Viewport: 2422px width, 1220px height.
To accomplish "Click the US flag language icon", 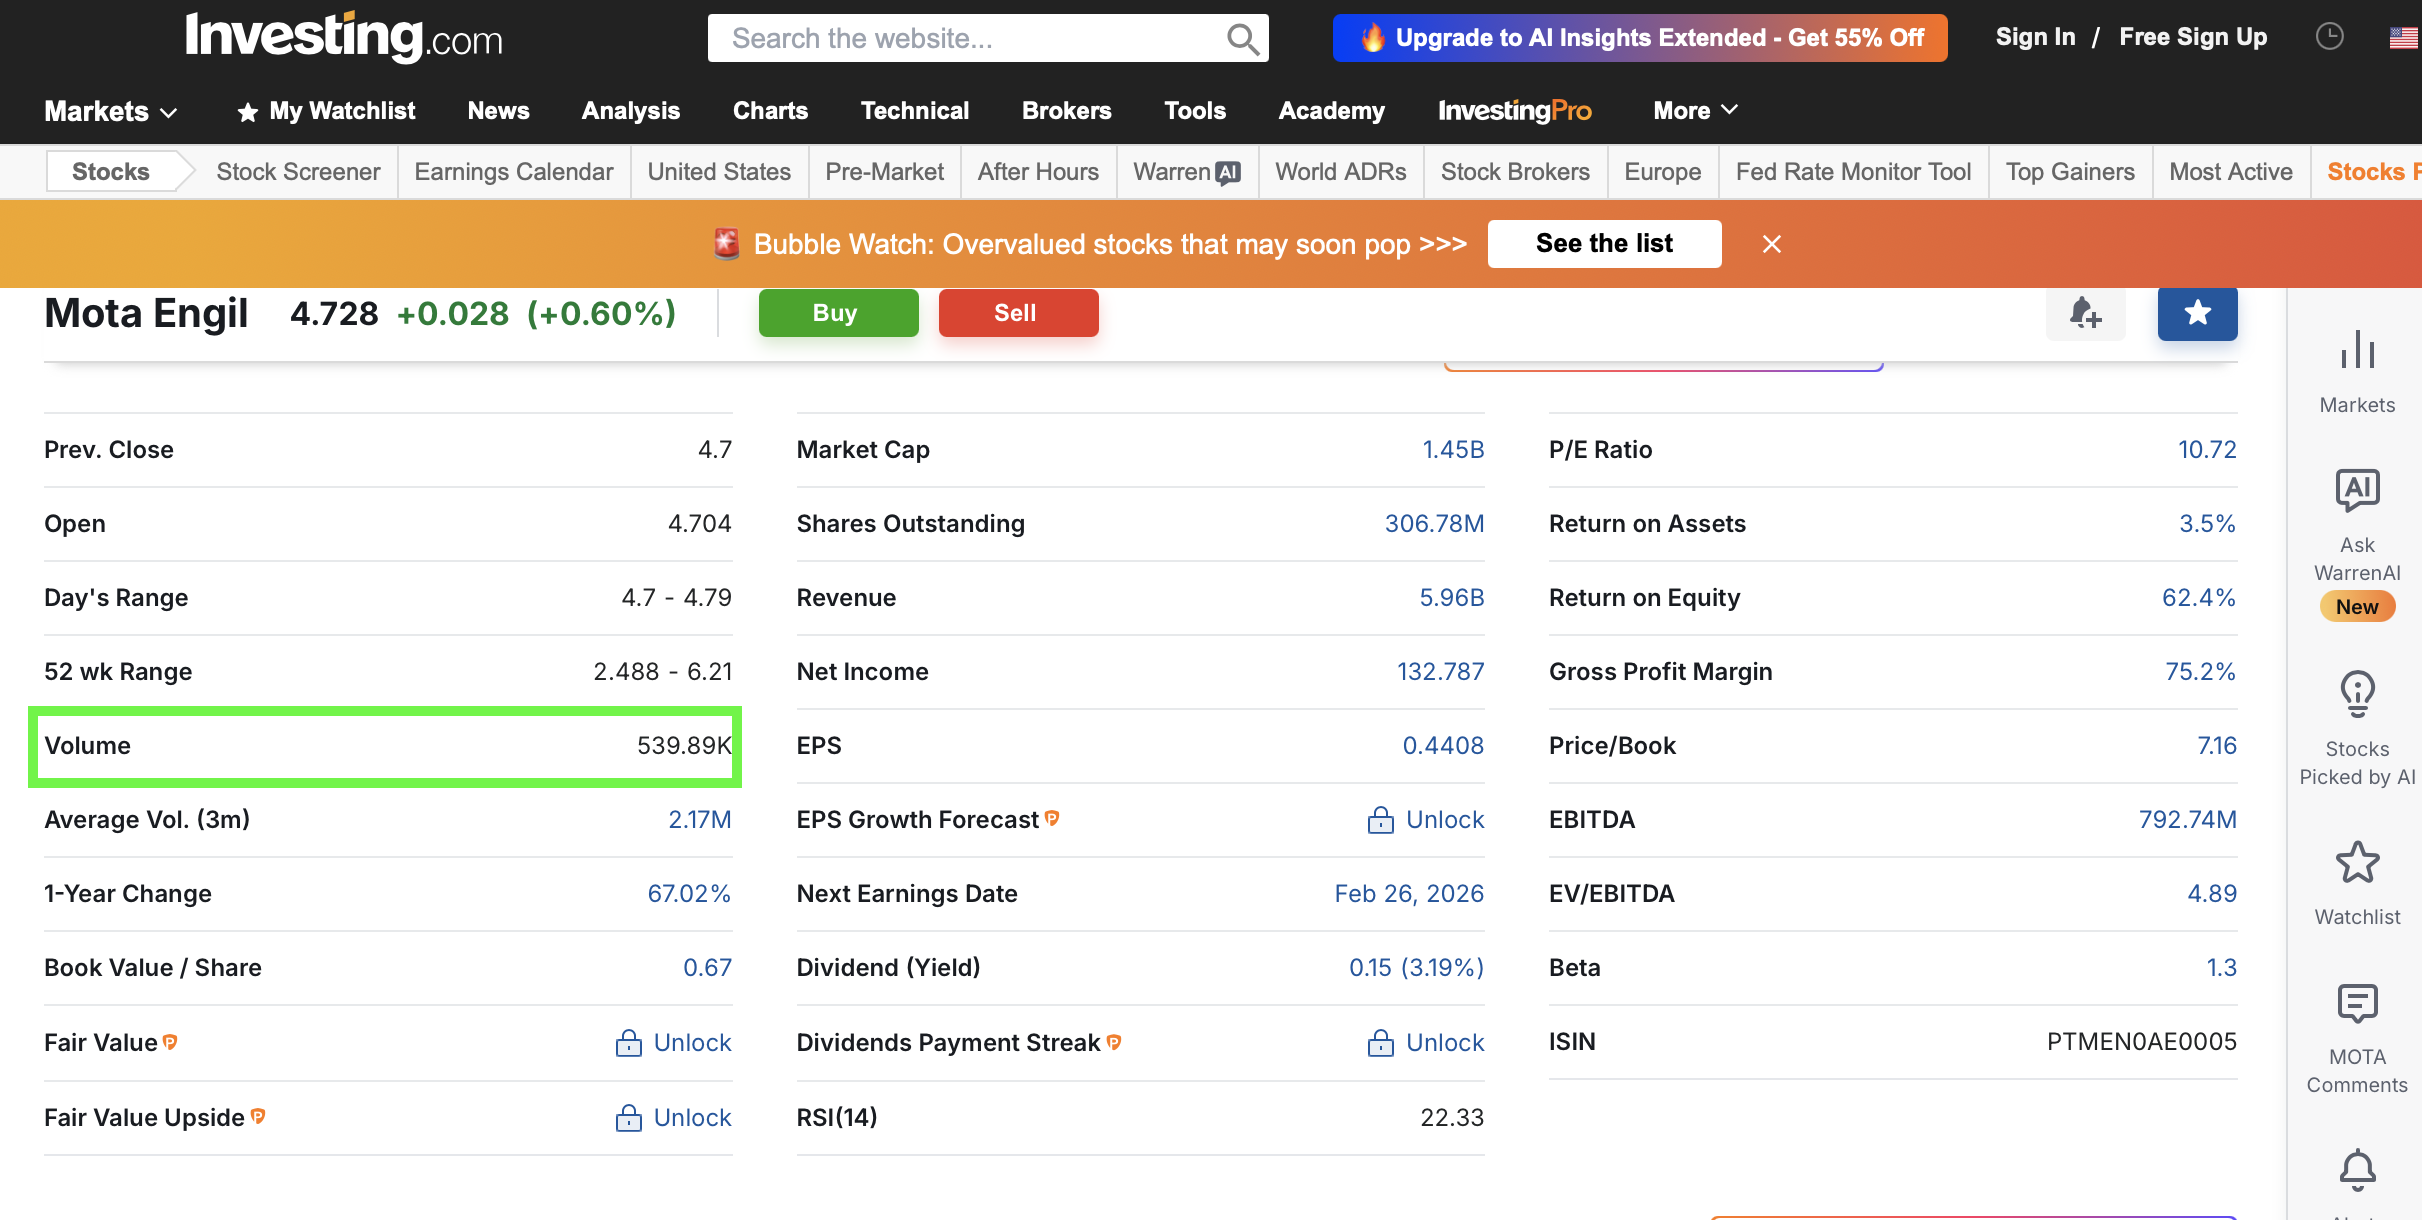I will [2402, 37].
